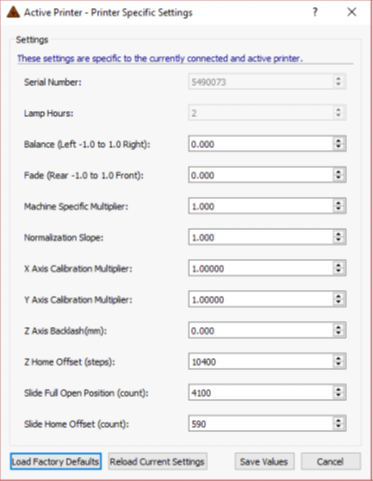Click Load Factory Defaults button
Screen dimensions: 373x481
tap(56, 461)
